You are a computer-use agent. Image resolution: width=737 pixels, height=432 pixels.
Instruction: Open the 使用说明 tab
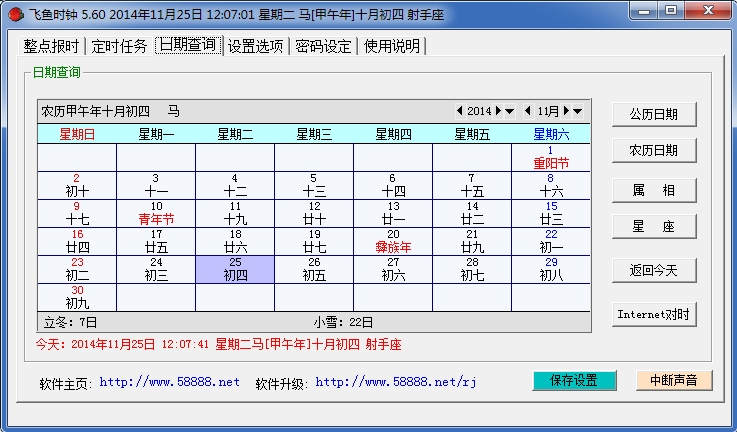392,46
